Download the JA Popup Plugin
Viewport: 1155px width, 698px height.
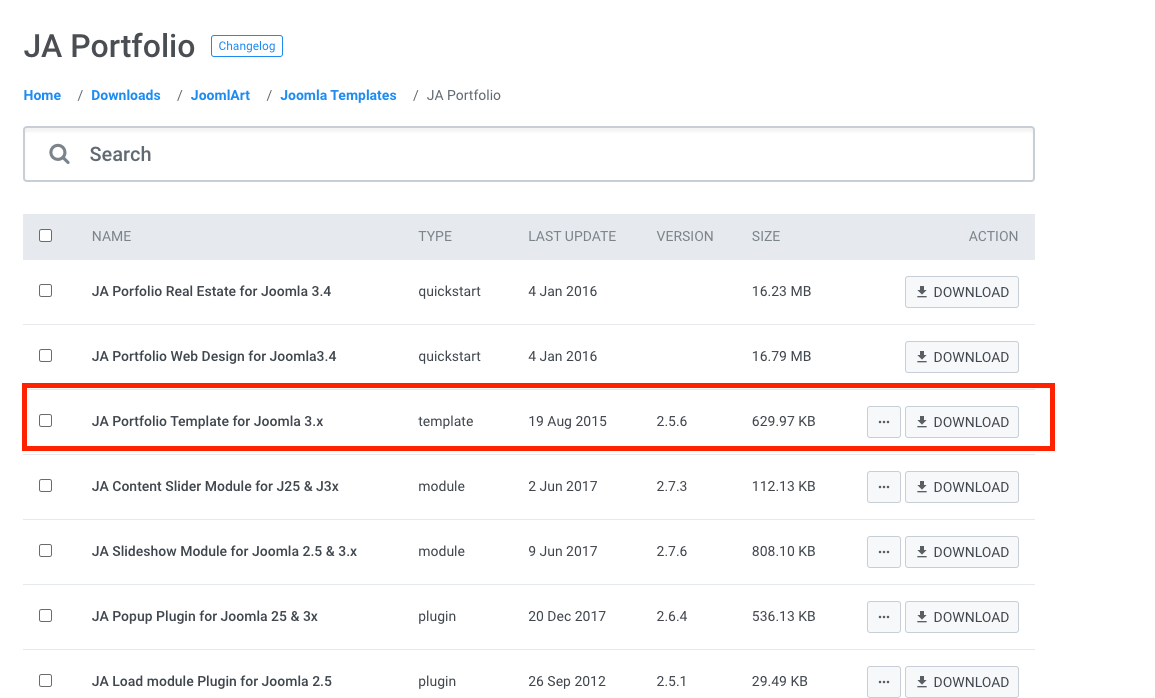pyautogui.click(x=961, y=617)
